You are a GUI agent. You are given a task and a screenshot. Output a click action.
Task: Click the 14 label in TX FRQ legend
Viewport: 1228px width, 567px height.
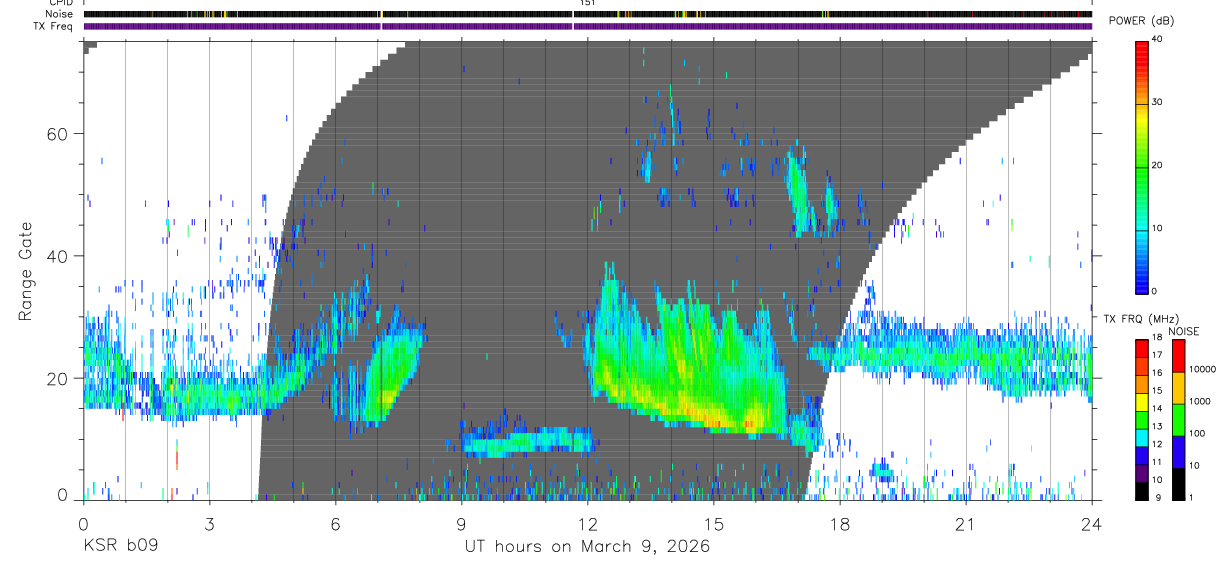click(1155, 408)
